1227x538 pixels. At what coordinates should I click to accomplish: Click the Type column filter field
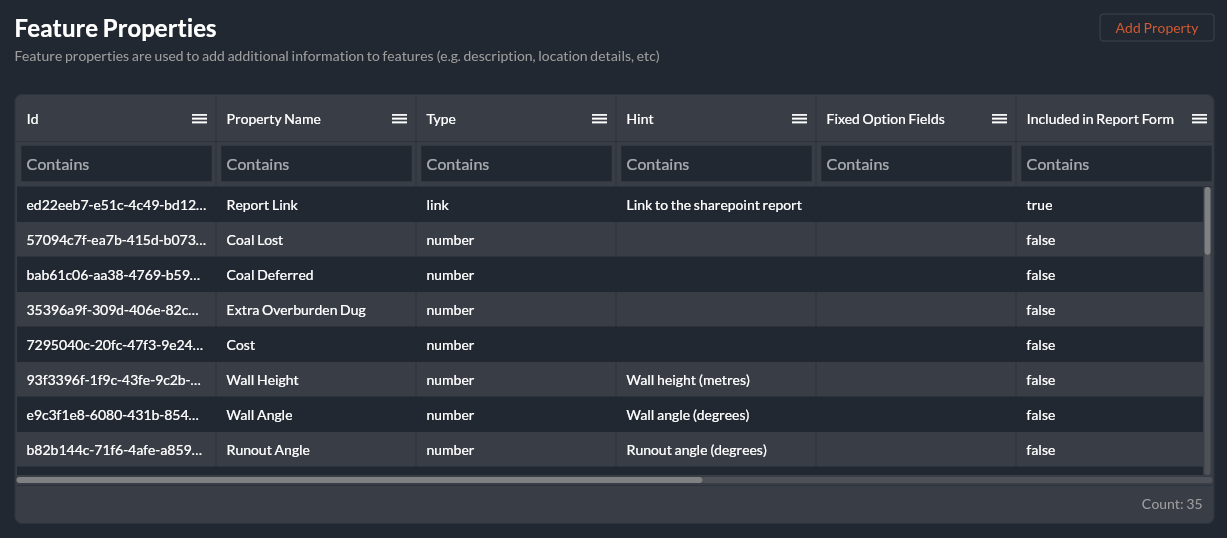point(516,164)
